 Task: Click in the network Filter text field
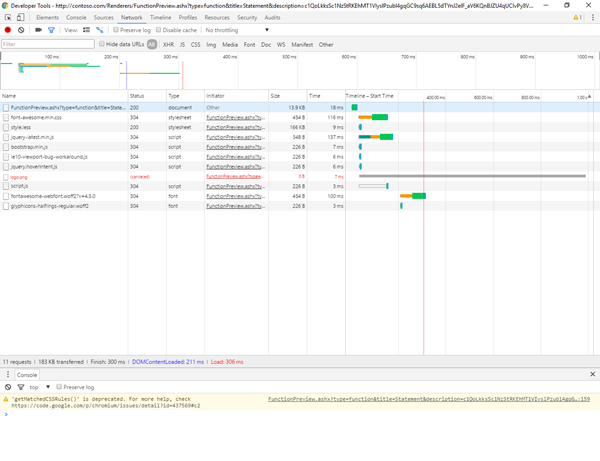click(48, 44)
